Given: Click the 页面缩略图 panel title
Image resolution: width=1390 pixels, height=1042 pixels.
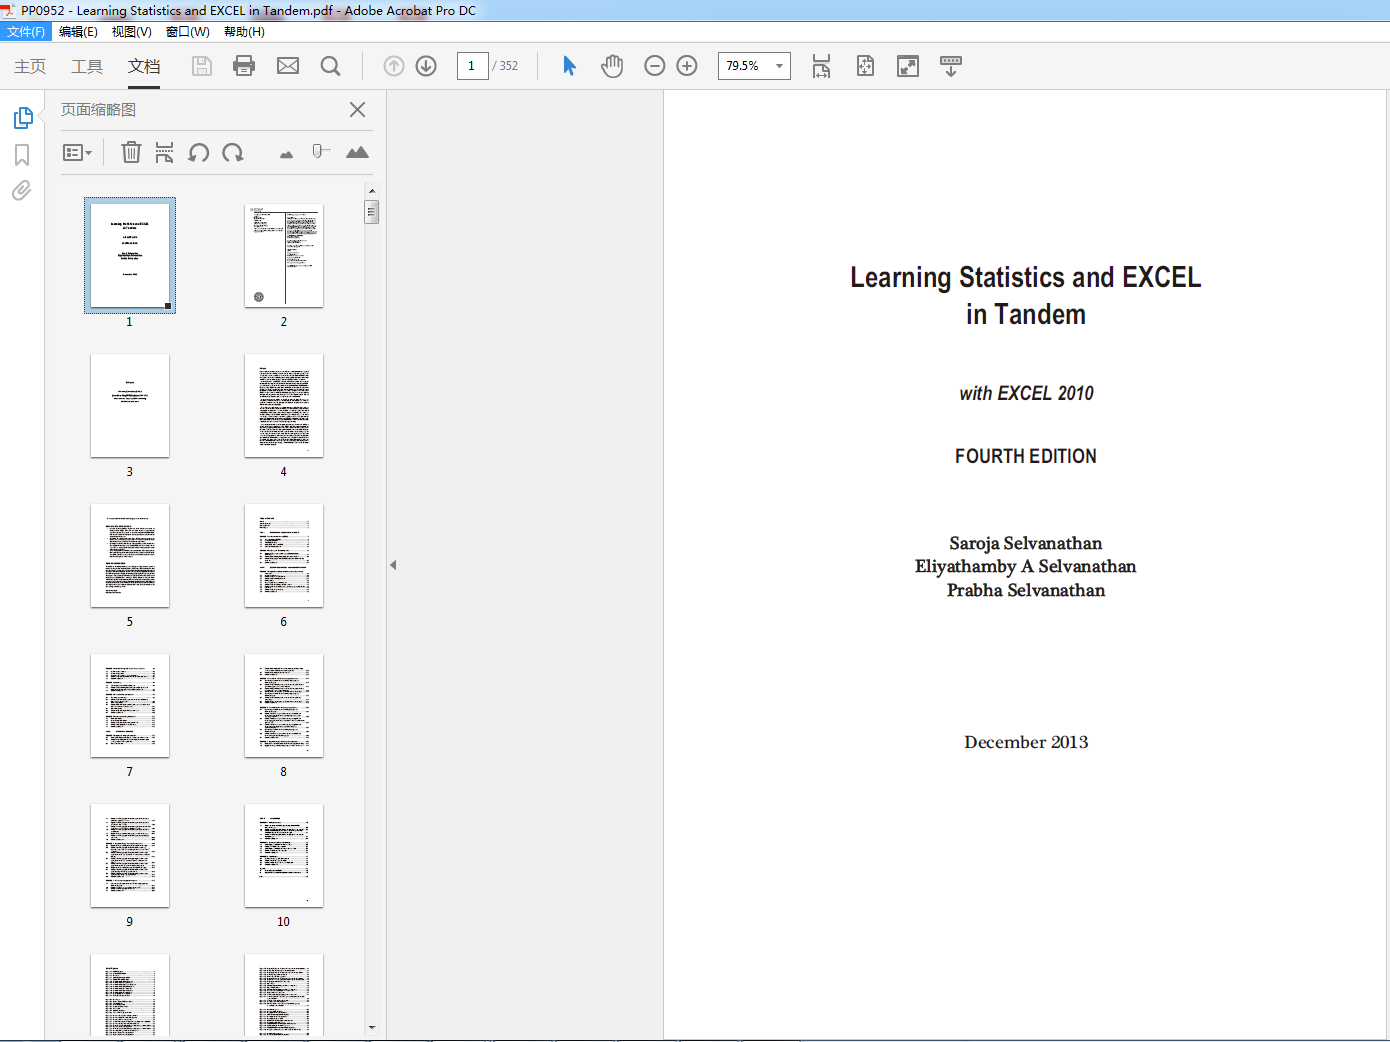Looking at the screenshot, I should point(98,109).
